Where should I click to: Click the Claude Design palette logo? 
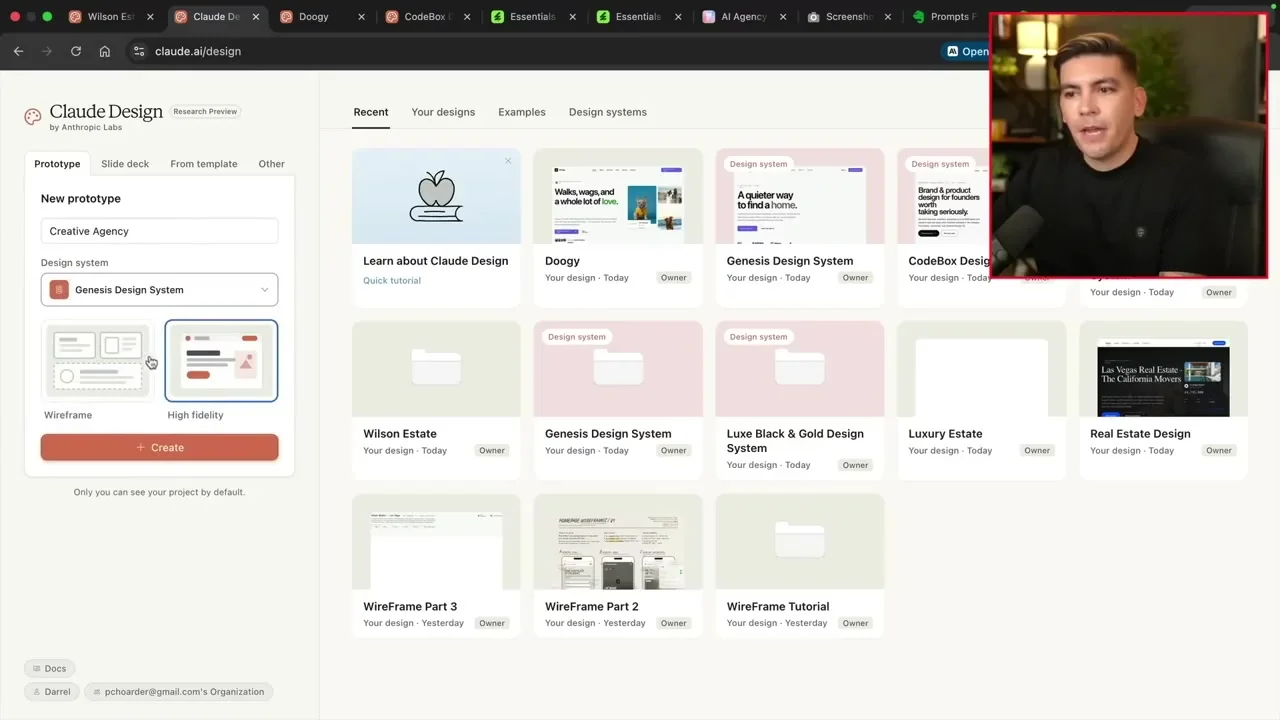[33, 117]
